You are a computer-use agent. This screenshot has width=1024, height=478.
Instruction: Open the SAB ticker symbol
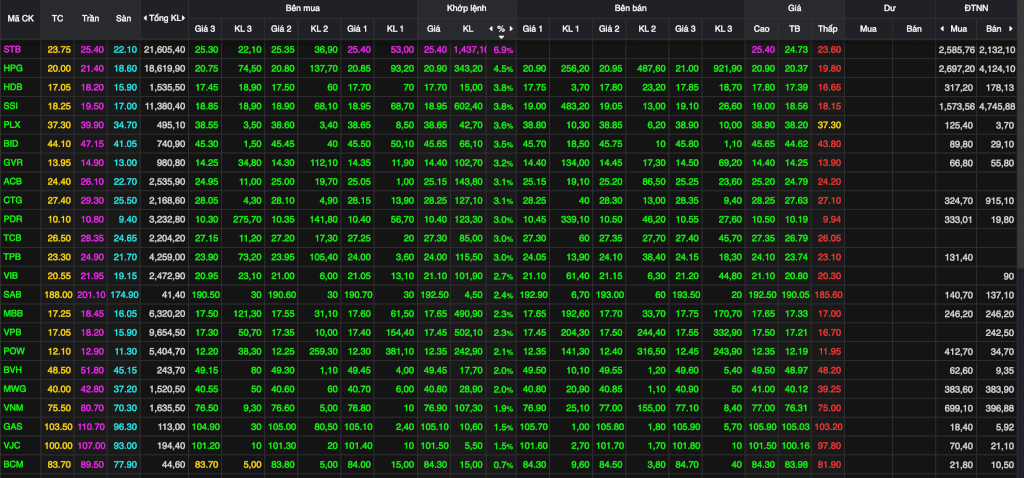click(x=12, y=295)
